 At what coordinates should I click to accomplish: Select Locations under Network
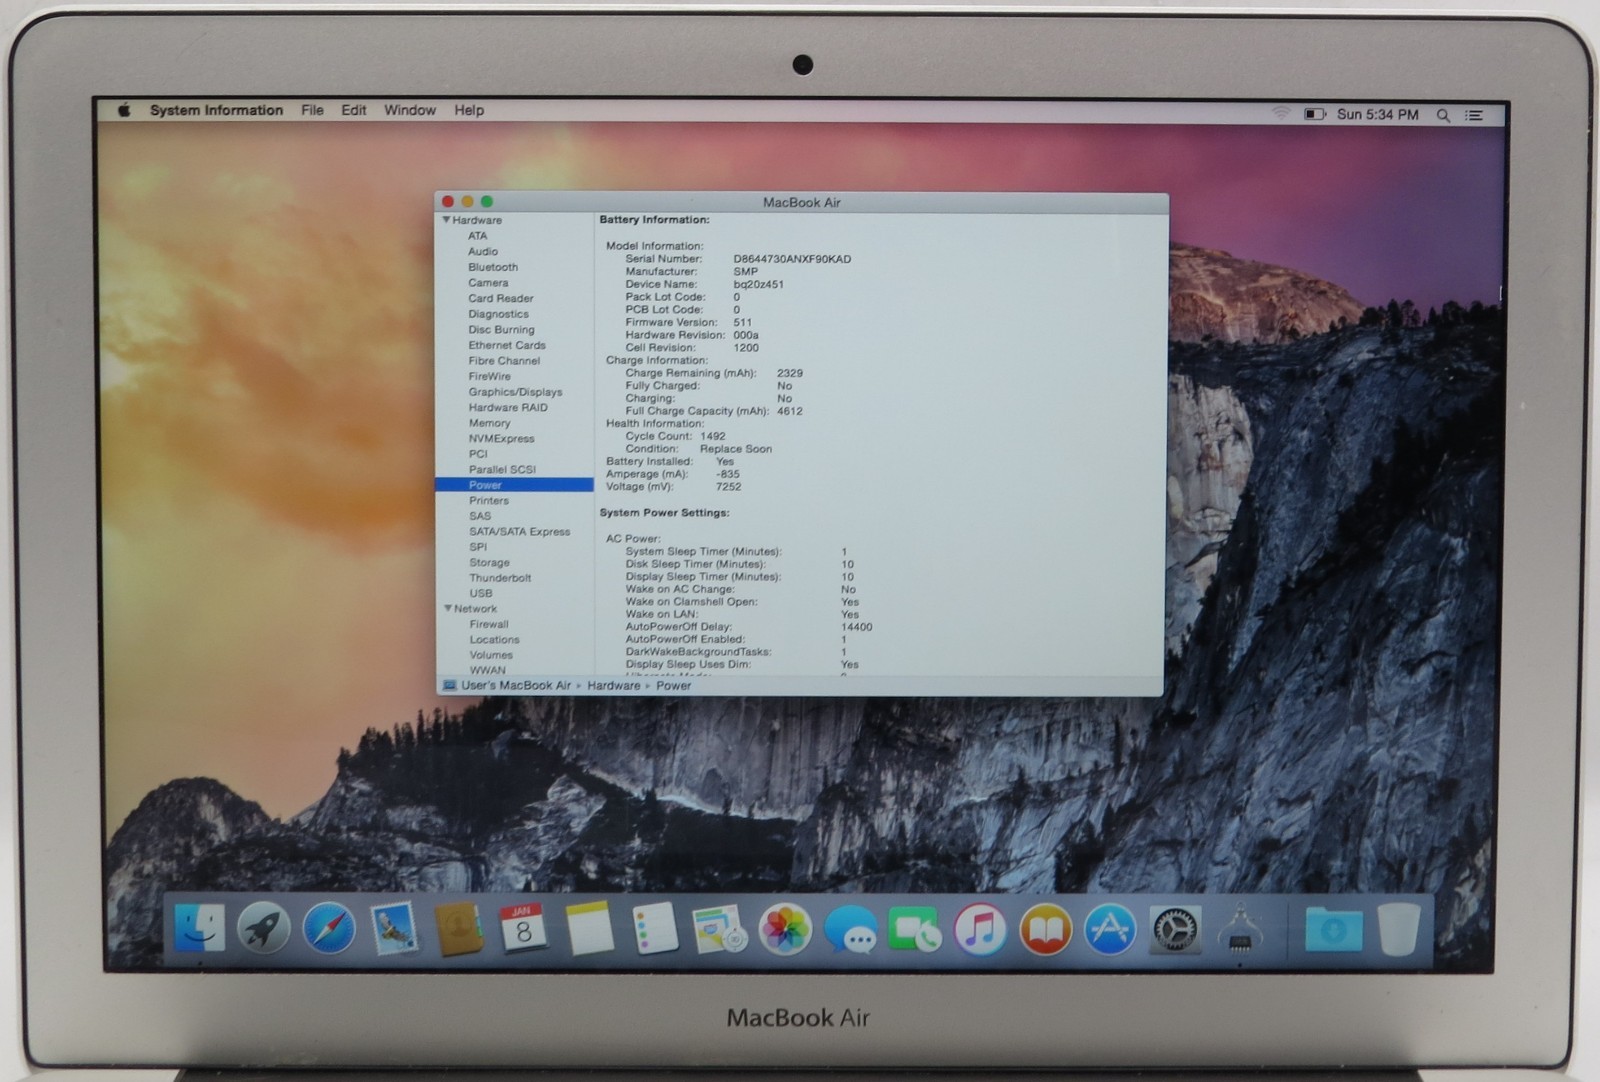coord(494,640)
